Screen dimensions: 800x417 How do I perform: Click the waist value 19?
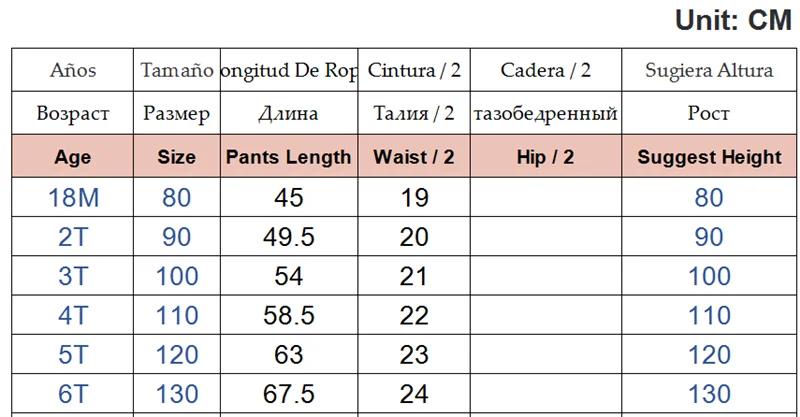tap(414, 197)
